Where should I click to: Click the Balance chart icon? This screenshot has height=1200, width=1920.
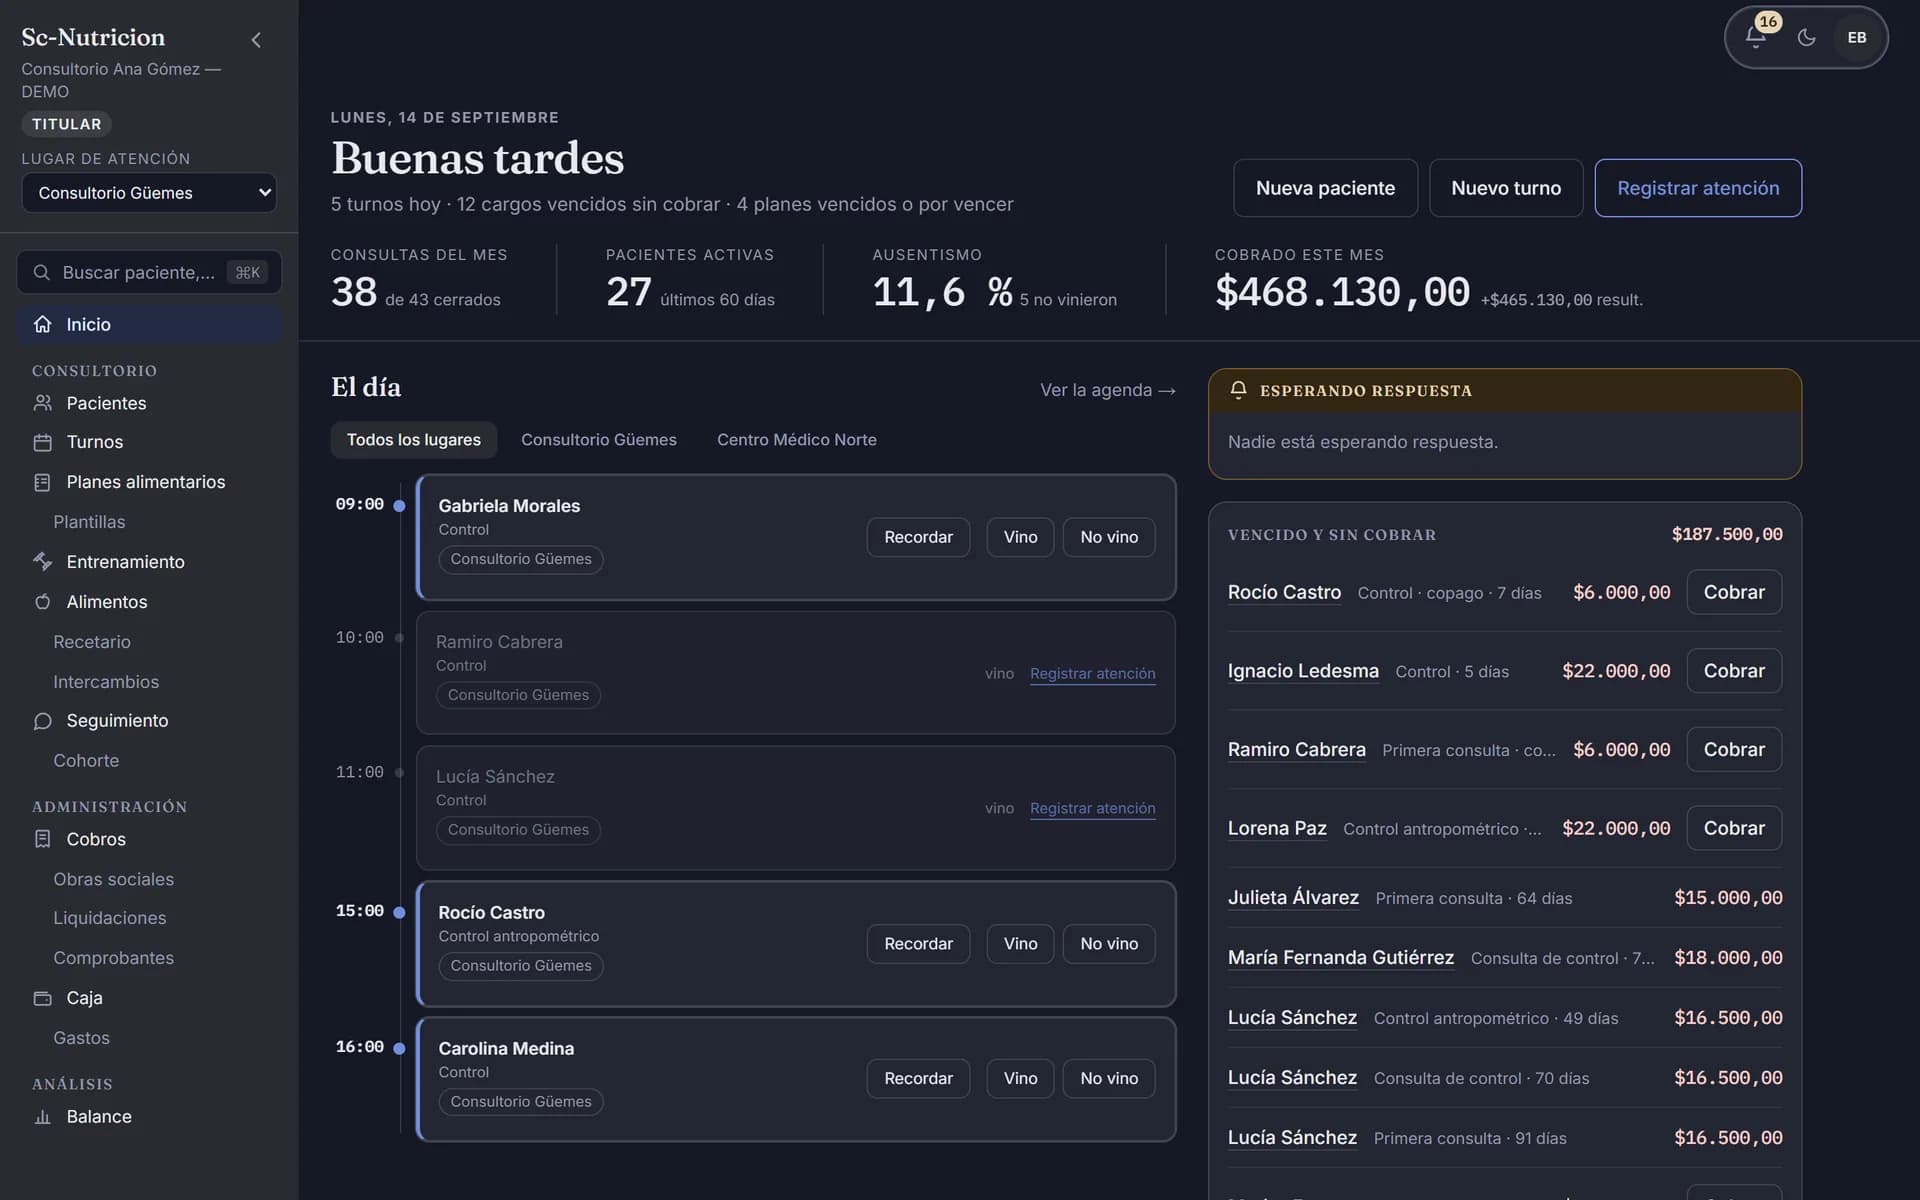(42, 1117)
